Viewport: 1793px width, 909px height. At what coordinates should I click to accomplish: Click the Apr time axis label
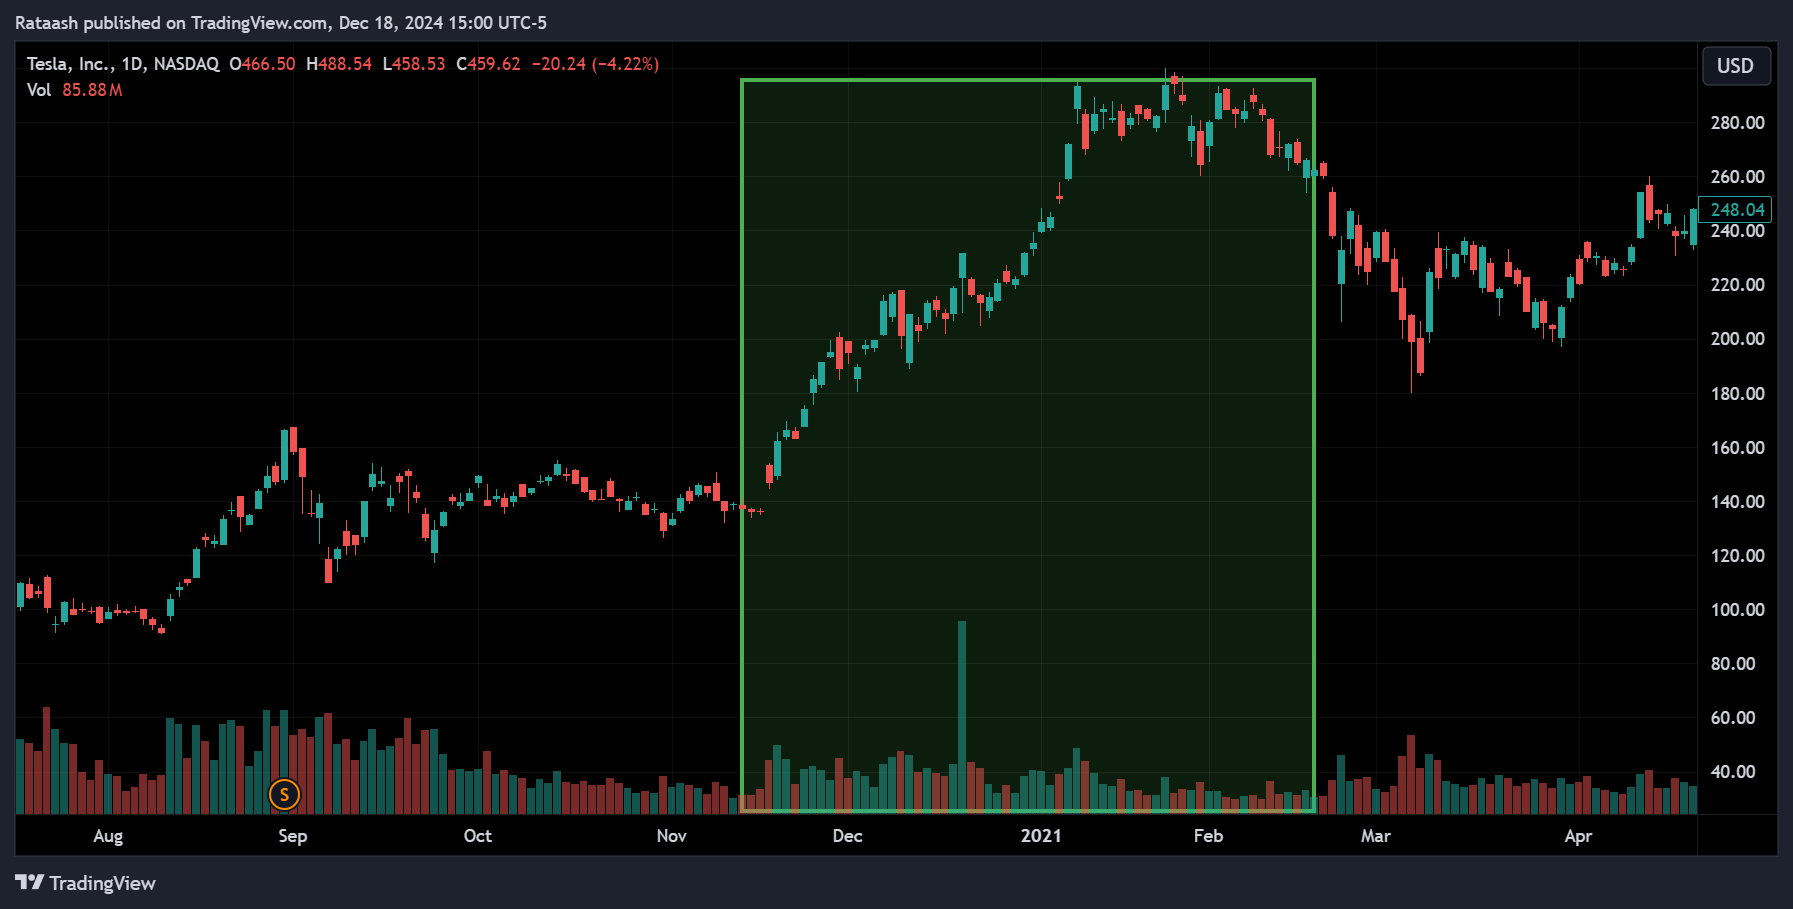[x=1578, y=836]
